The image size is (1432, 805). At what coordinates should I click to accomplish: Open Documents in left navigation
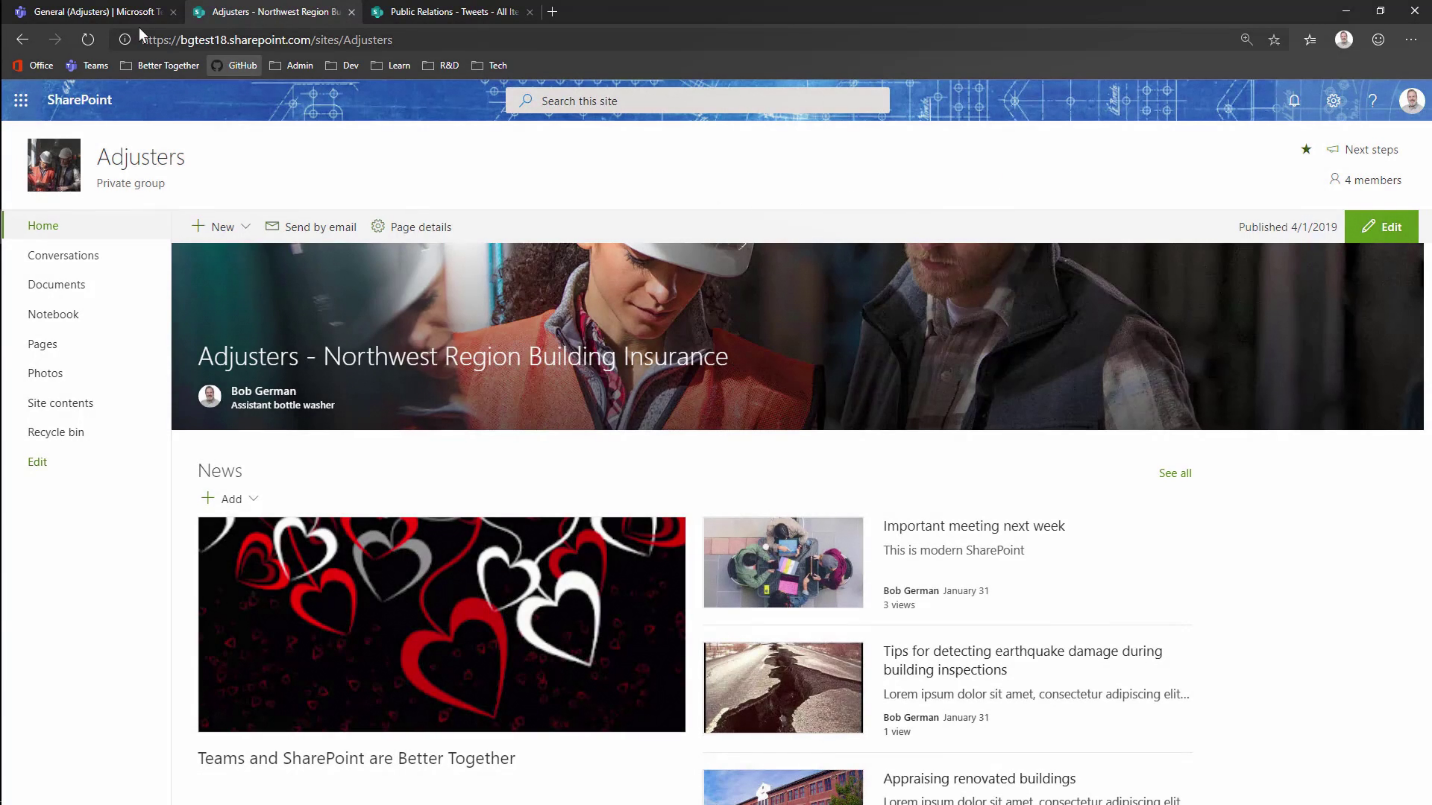click(56, 285)
